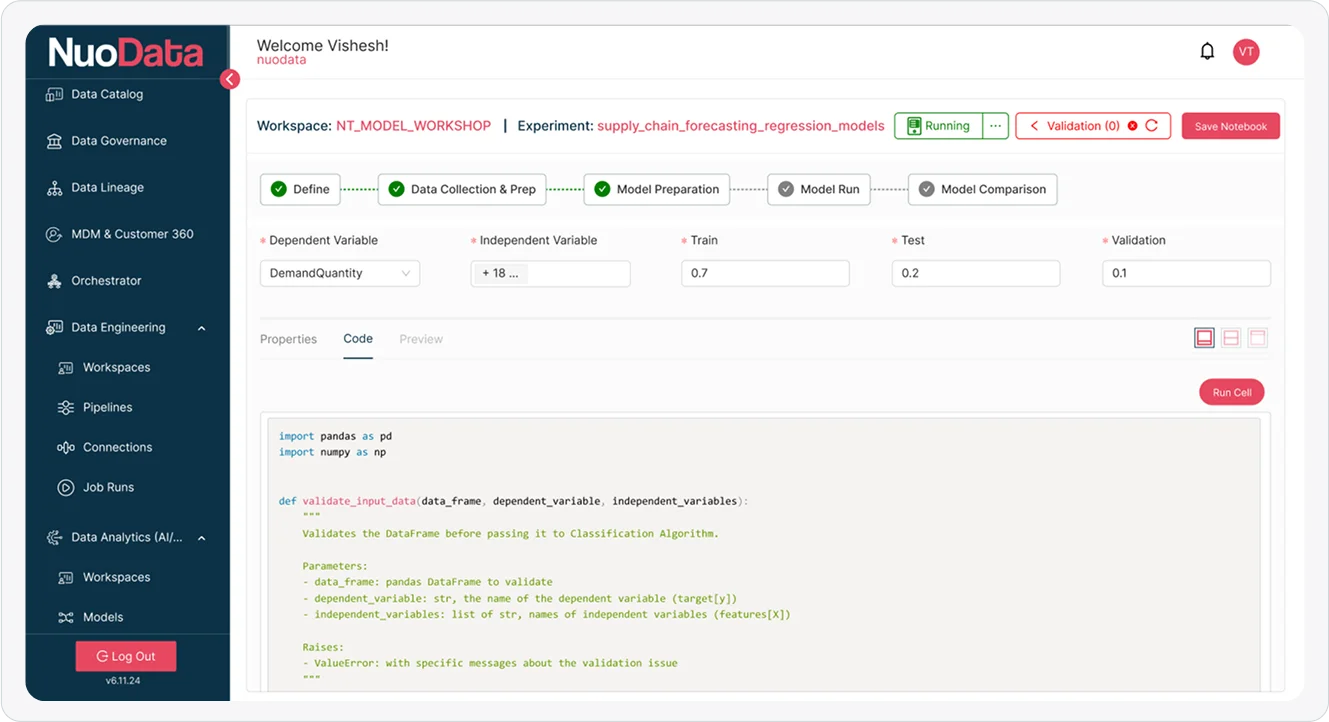Open Pipelines under Data Engineering

[x=108, y=408]
